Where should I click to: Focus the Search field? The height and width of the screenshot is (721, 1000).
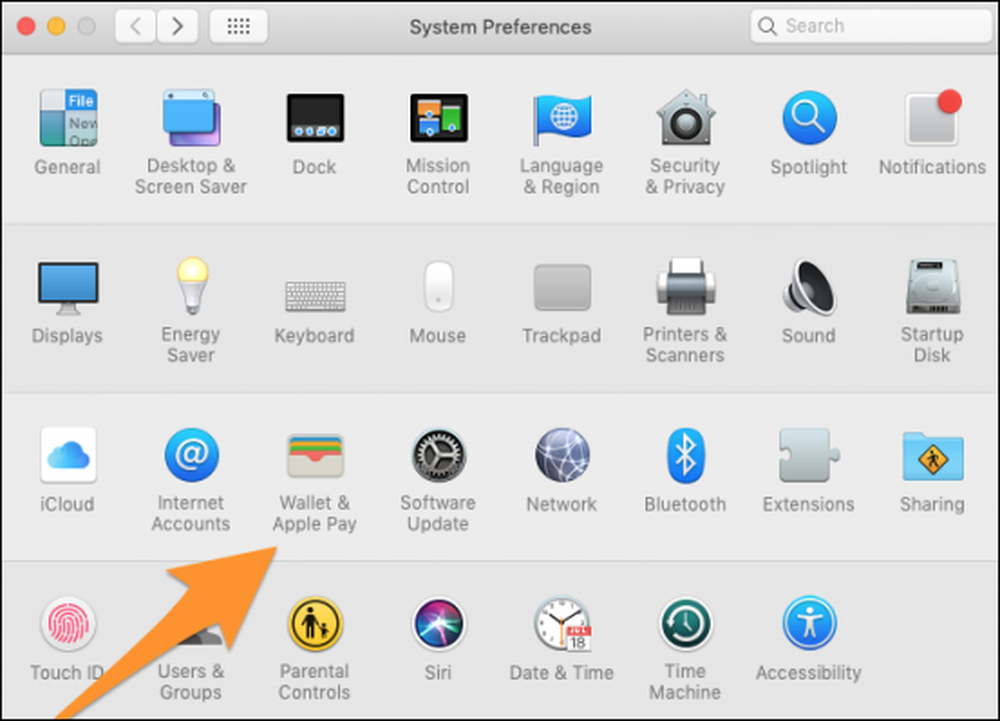[871, 26]
